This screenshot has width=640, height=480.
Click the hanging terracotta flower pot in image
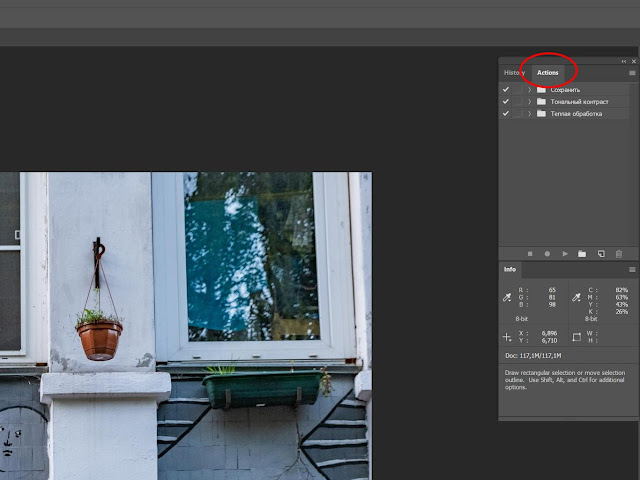(x=99, y=338)
